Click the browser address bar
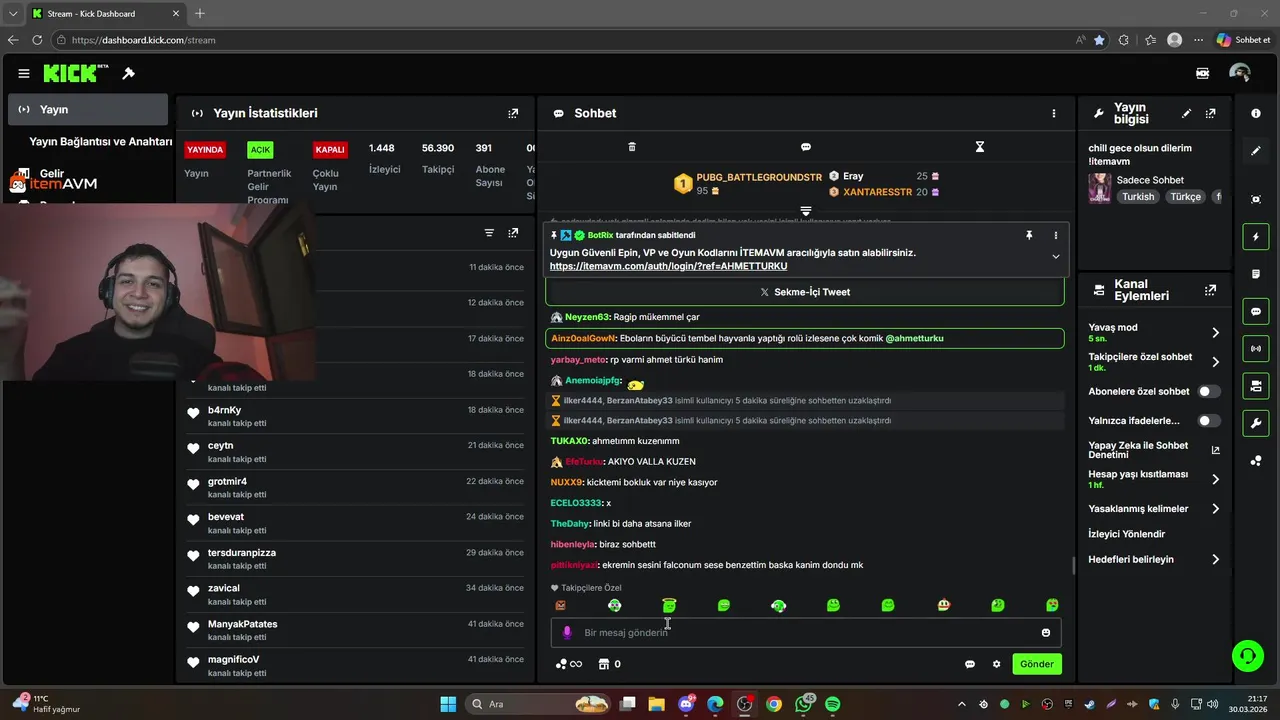The height and width of the screenshot is (720, 1280). [x=560, y=40]
